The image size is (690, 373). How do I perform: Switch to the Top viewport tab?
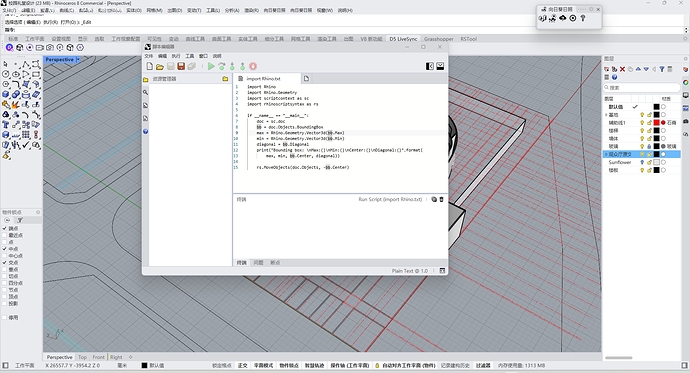coord(82,357)
